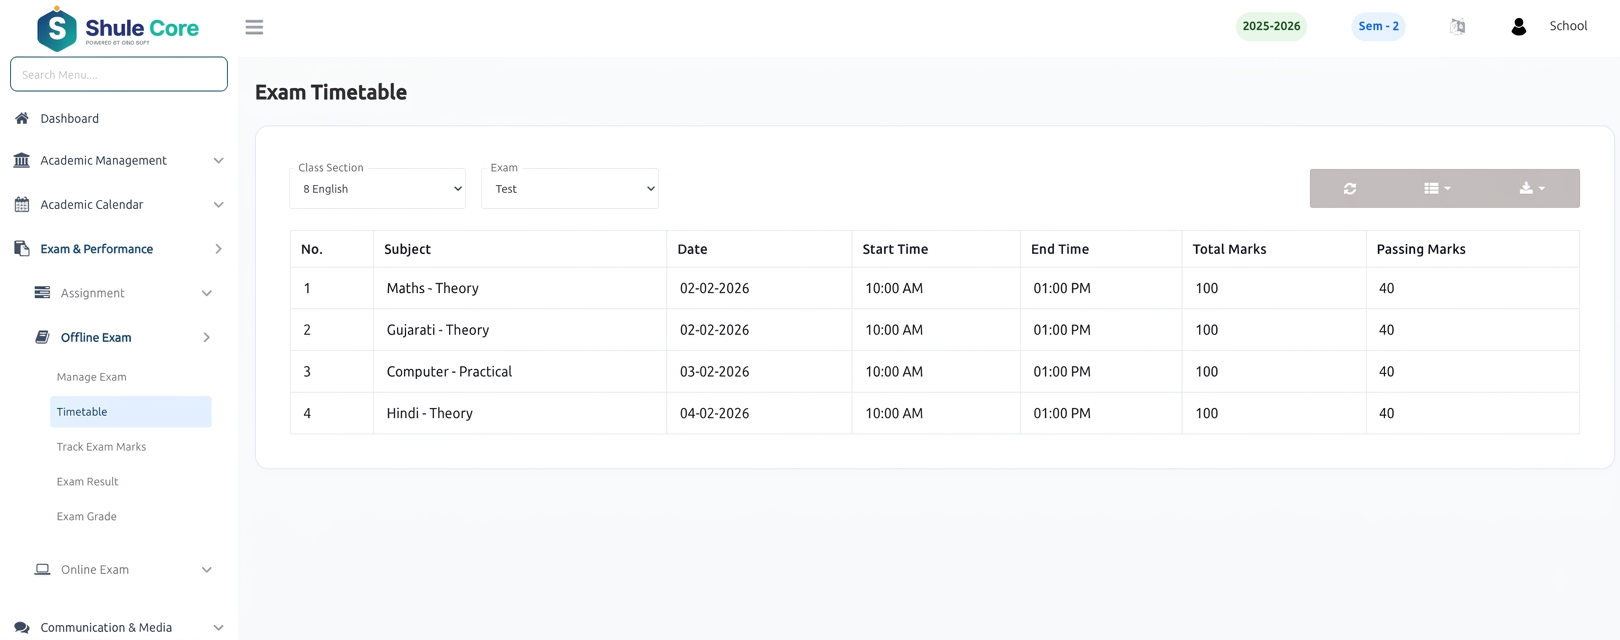The height and width of the screenshot is (640, 1620).
Task: Open the column list view dropdown
Action: [1437, 188]
